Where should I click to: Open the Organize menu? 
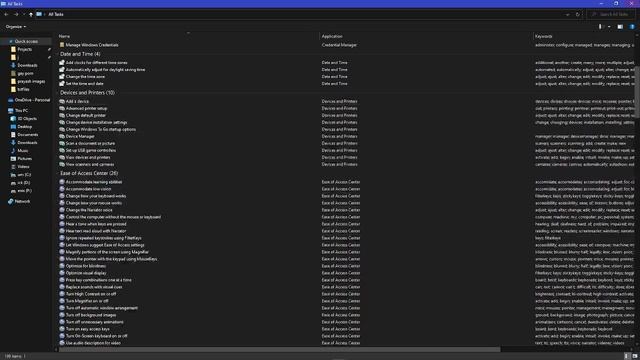pyautogui.click(x=16, y=27)
